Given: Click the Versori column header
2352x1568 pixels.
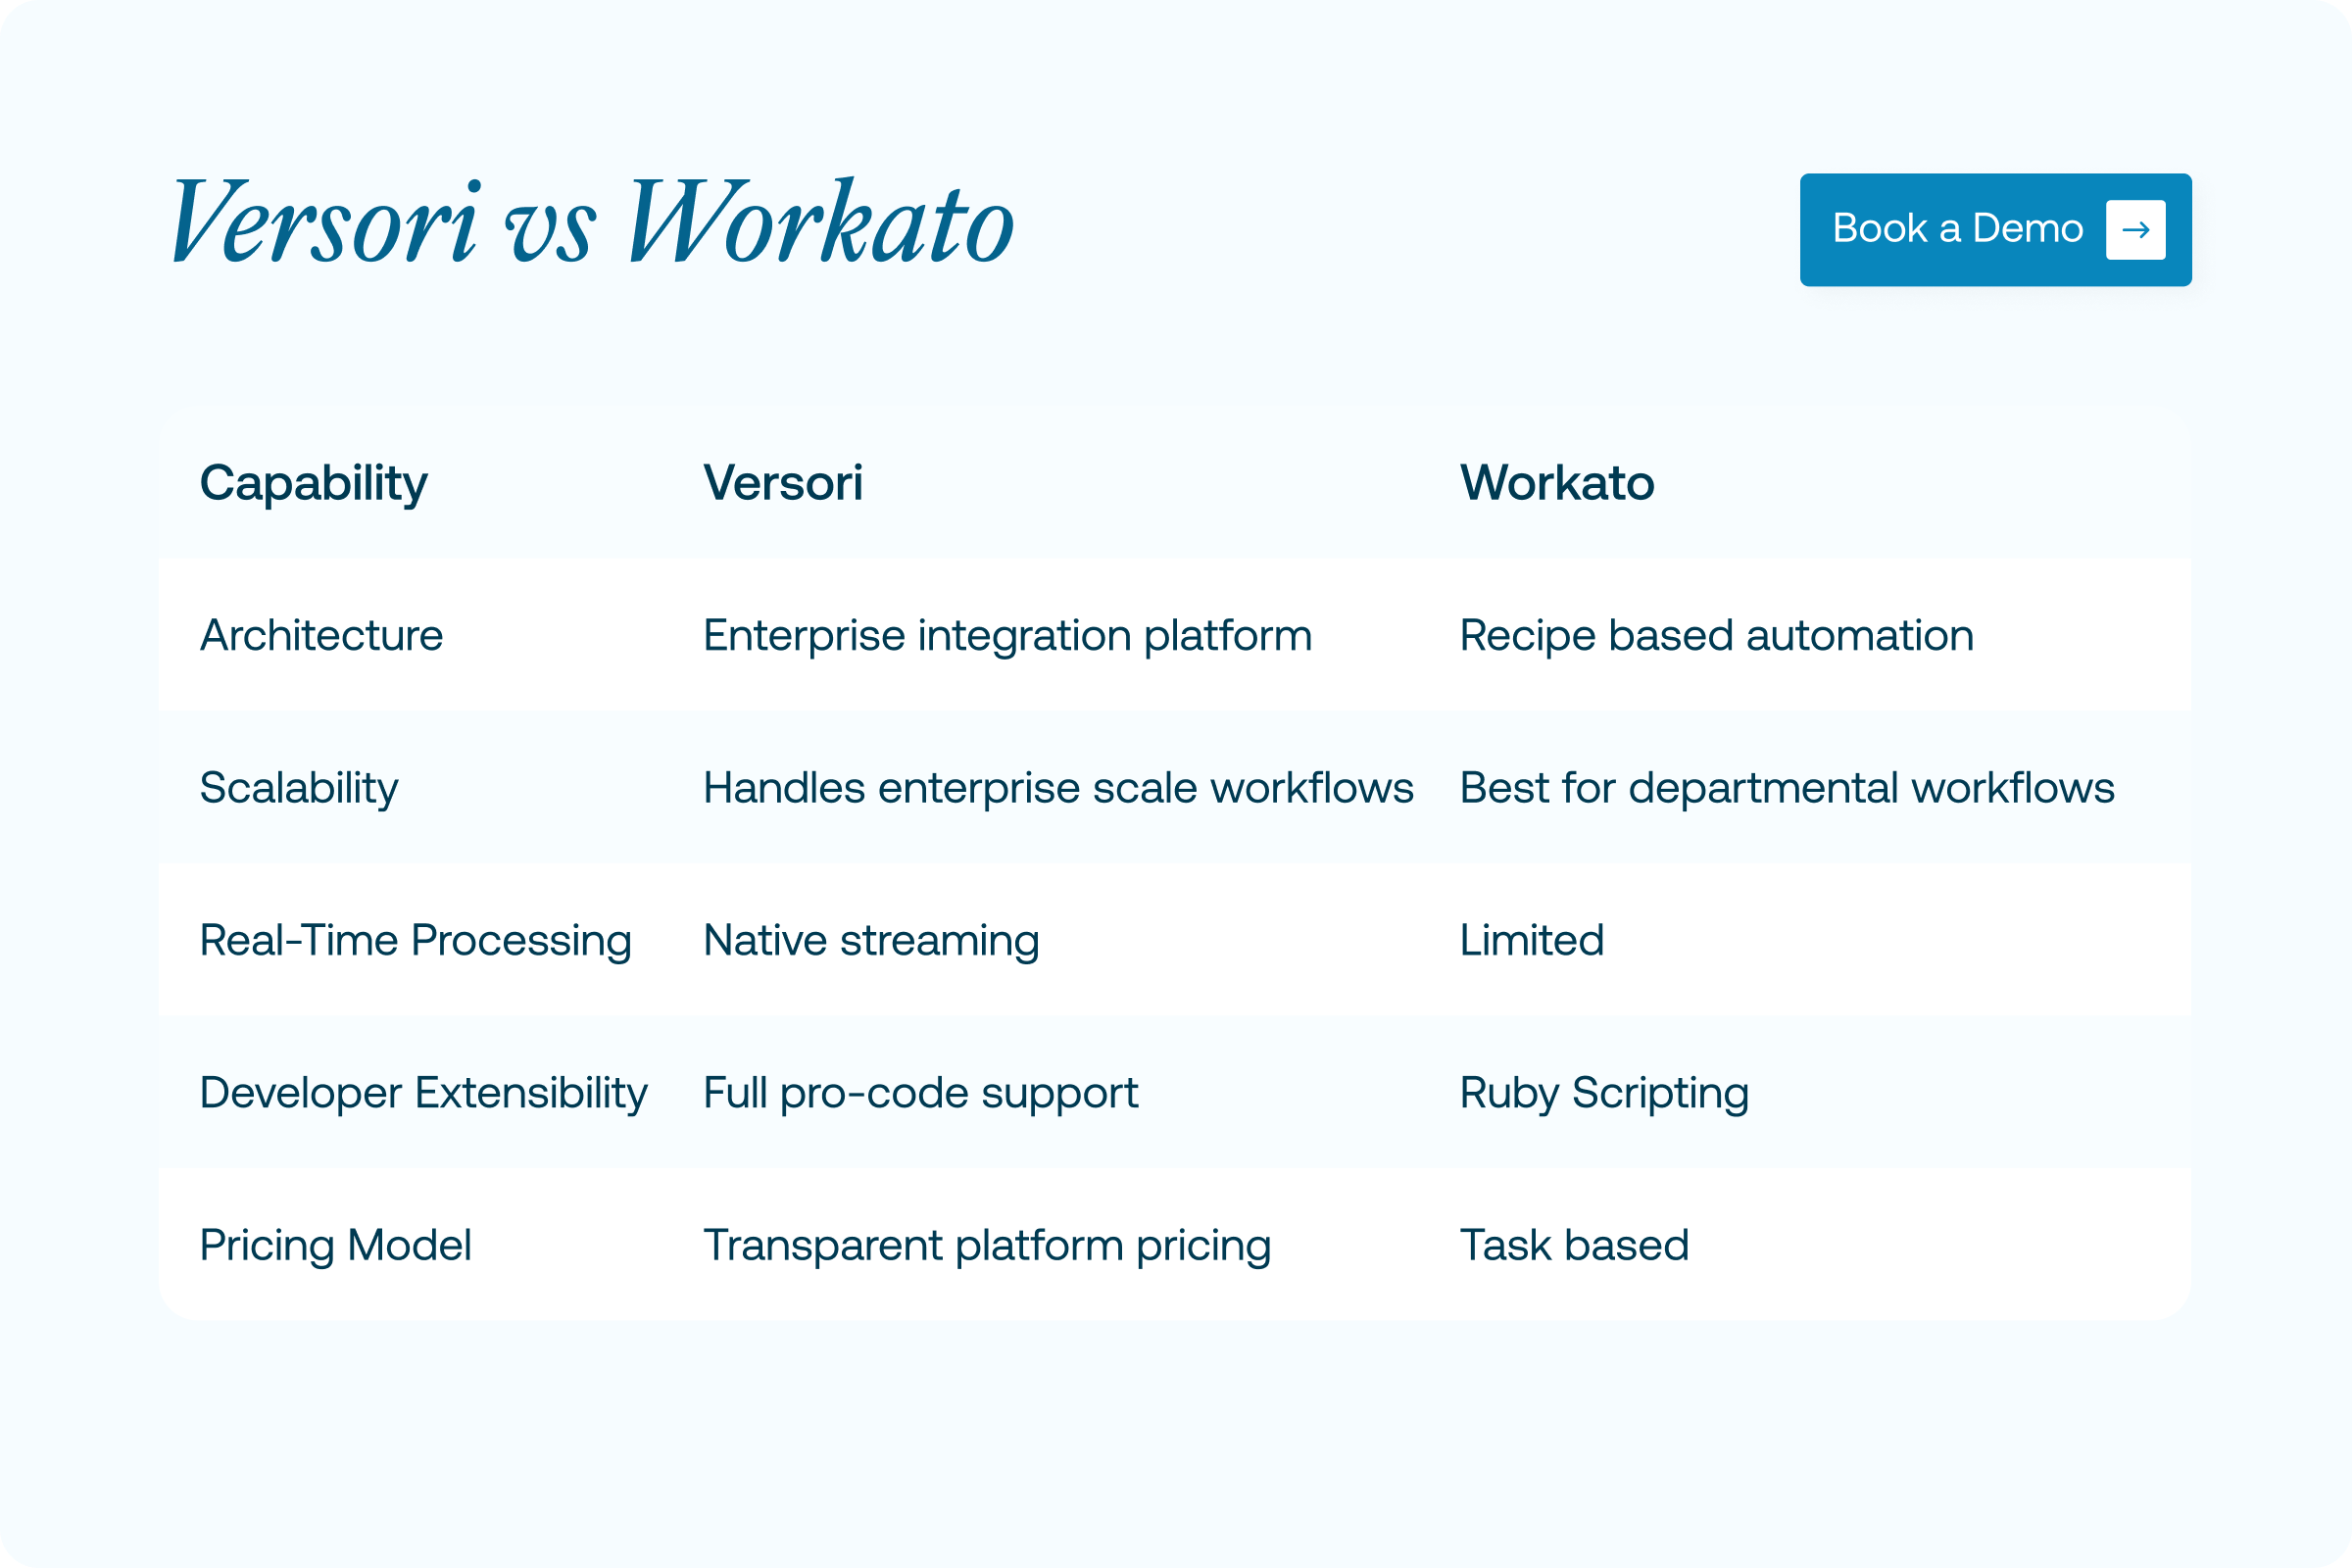Looking at the screenshot, I should coord(782,483).
